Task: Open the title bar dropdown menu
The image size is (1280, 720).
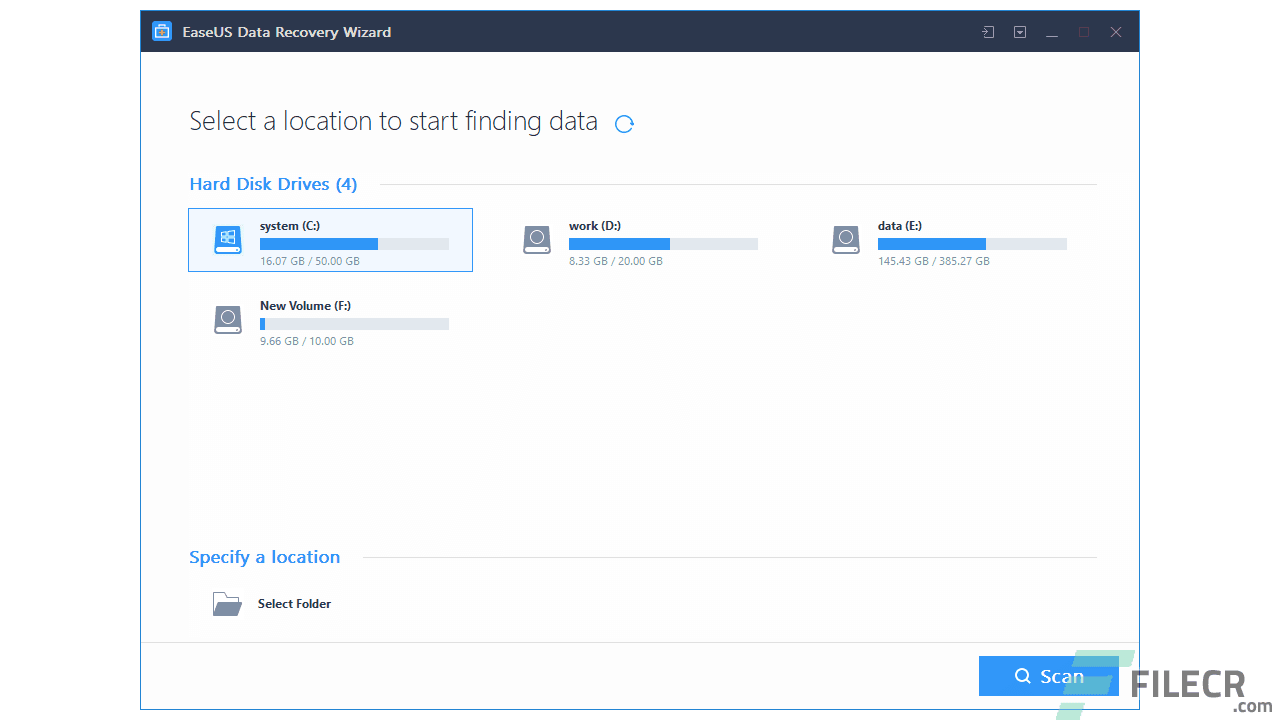Action: [1019, 31]
